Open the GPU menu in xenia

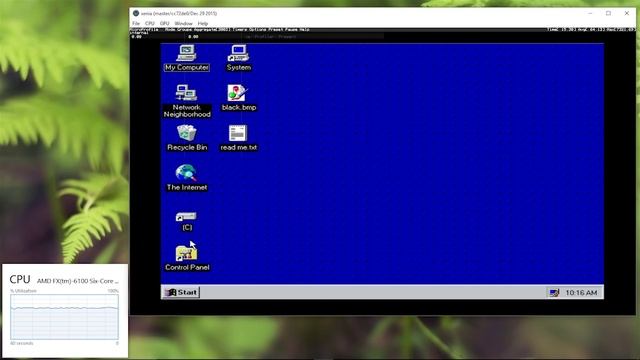coord(164,24)
